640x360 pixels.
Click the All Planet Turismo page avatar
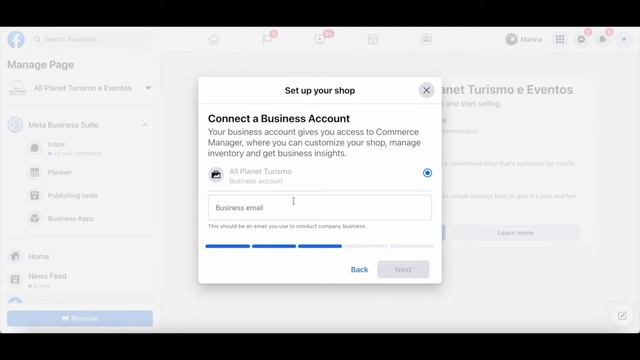pos(18,88)
